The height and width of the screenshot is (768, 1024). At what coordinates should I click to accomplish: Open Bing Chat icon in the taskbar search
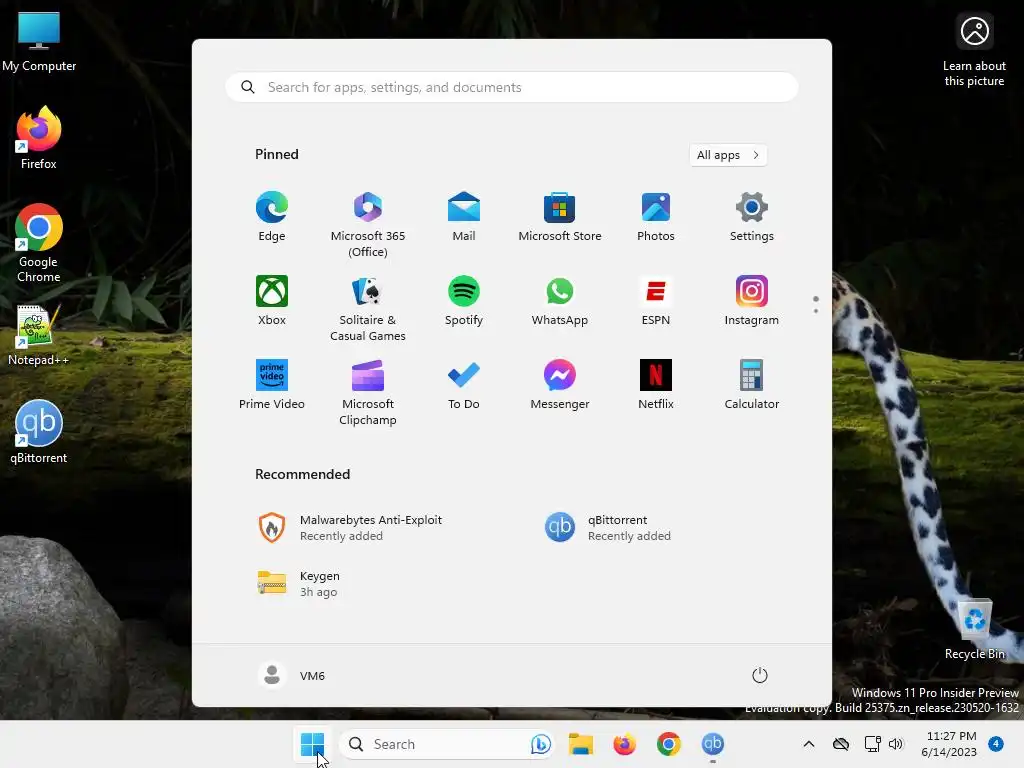(540, 744)
